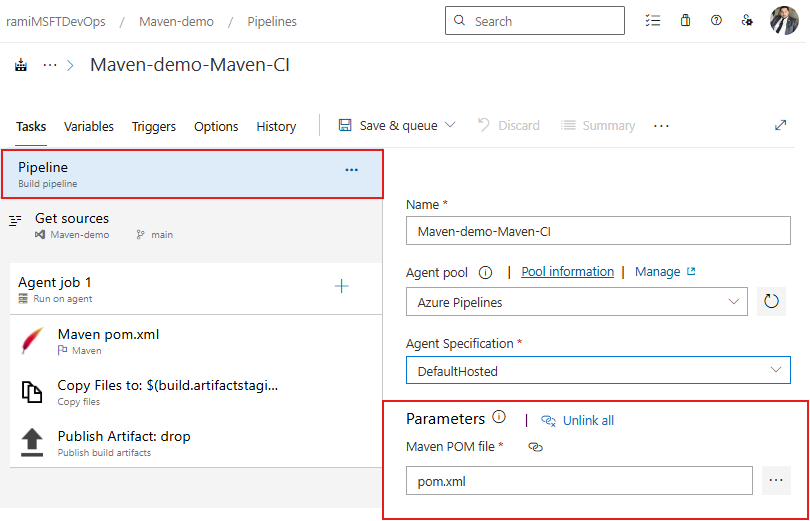Switch to the History tab

(x=276, y=127)
